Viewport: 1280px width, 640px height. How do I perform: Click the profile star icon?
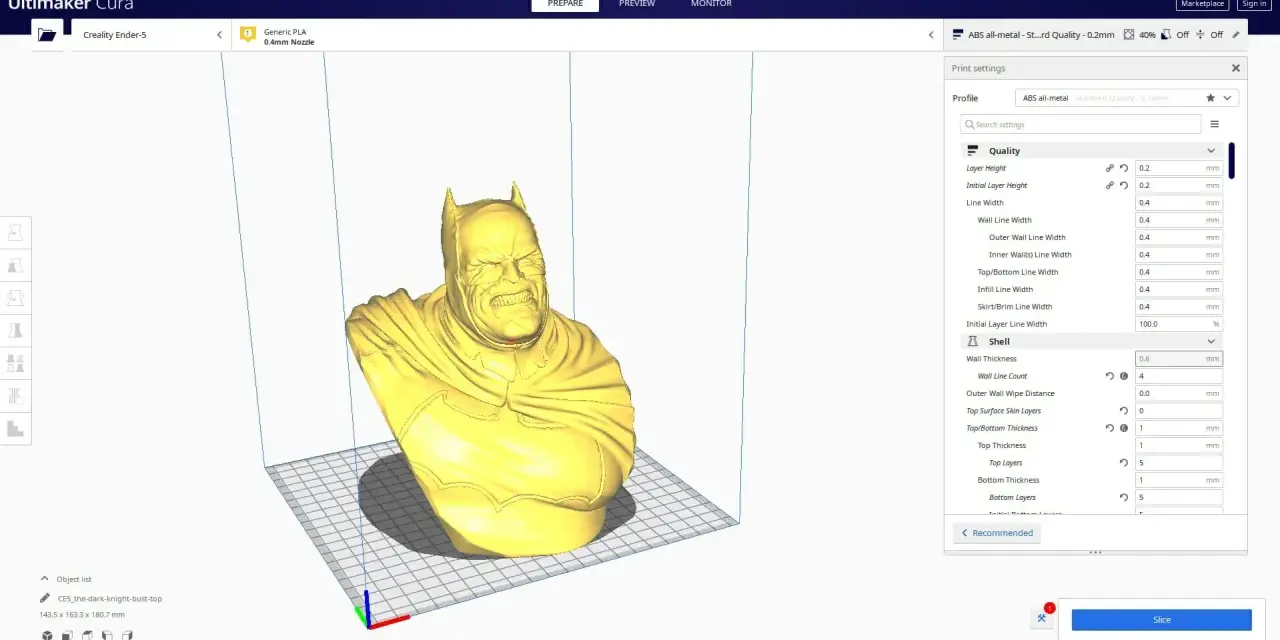coord(1211,98)
